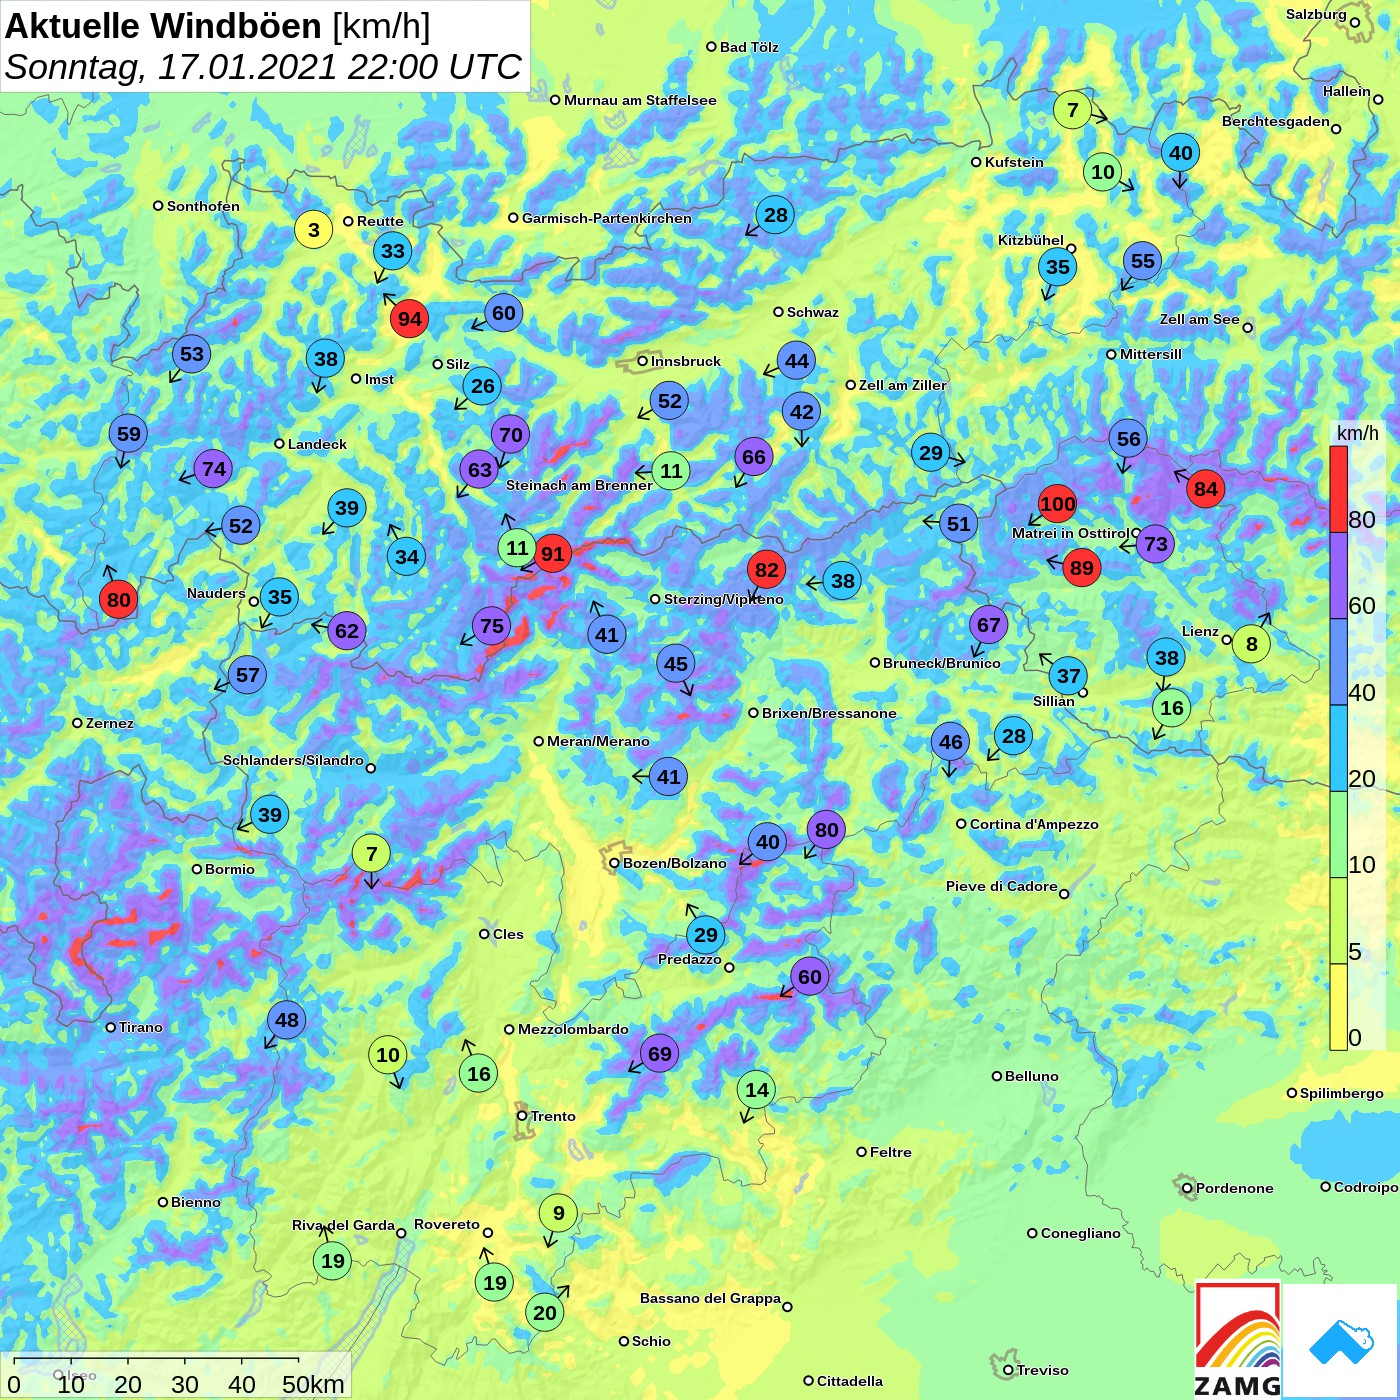Select the blue 48 marker near Tirano
This screenshot has width=1400, height=1400.
coord(287,1020)
